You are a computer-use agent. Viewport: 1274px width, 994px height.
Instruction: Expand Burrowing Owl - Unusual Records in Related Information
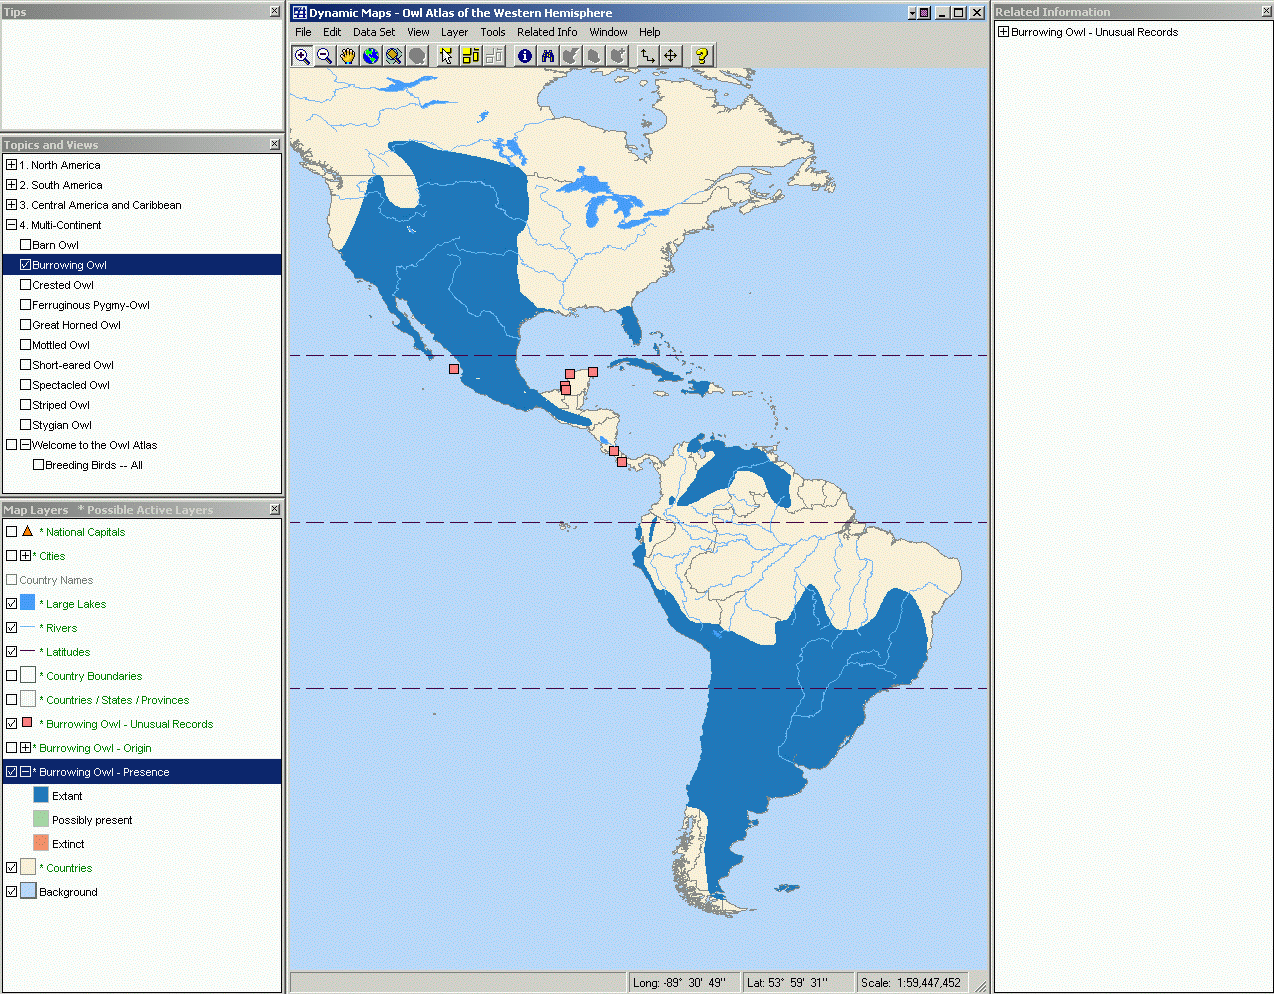(1003, 32)
